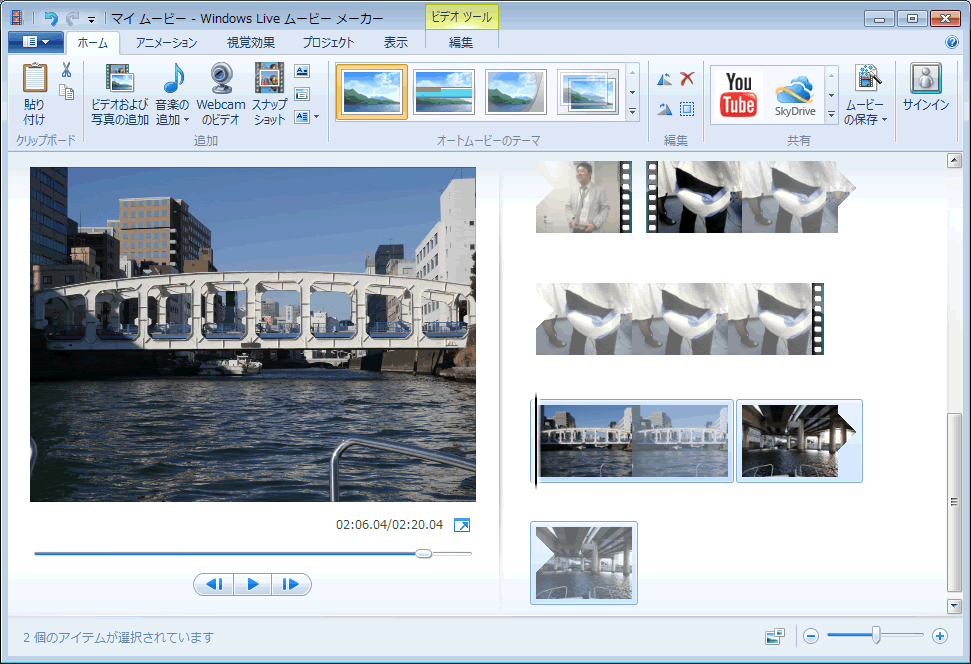This screenshot has height=664, width=971.
Task: Rotate right using the rotate-right icon
Action: pyautogui.click(x=664, y=109)
